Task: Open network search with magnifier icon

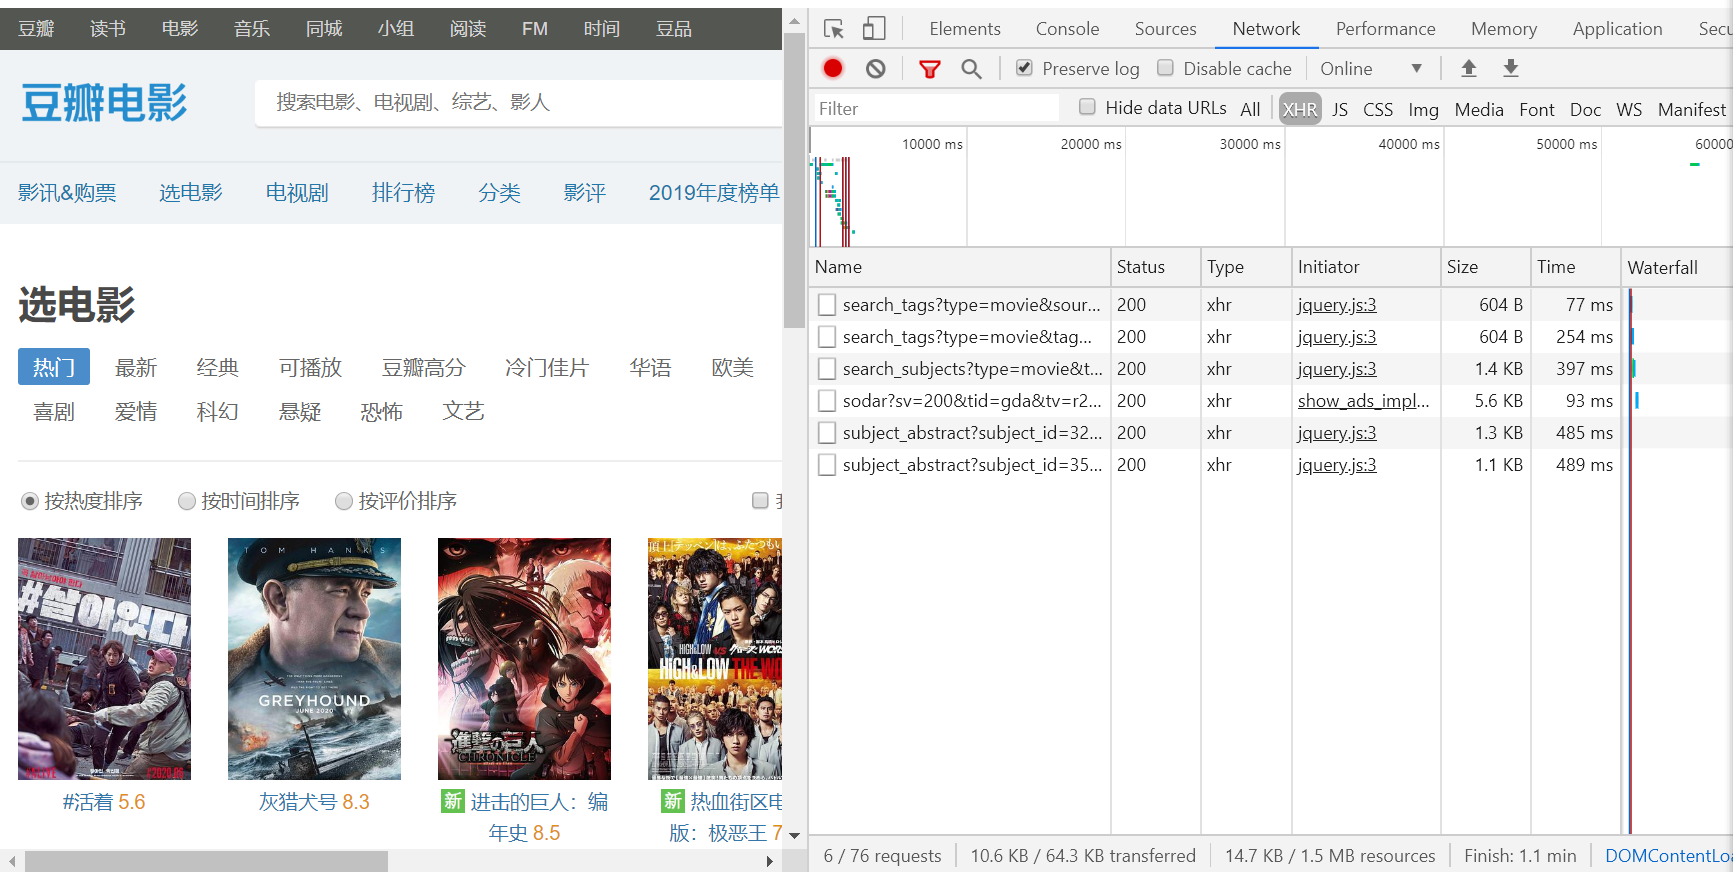Action: [x=971, y=68]
